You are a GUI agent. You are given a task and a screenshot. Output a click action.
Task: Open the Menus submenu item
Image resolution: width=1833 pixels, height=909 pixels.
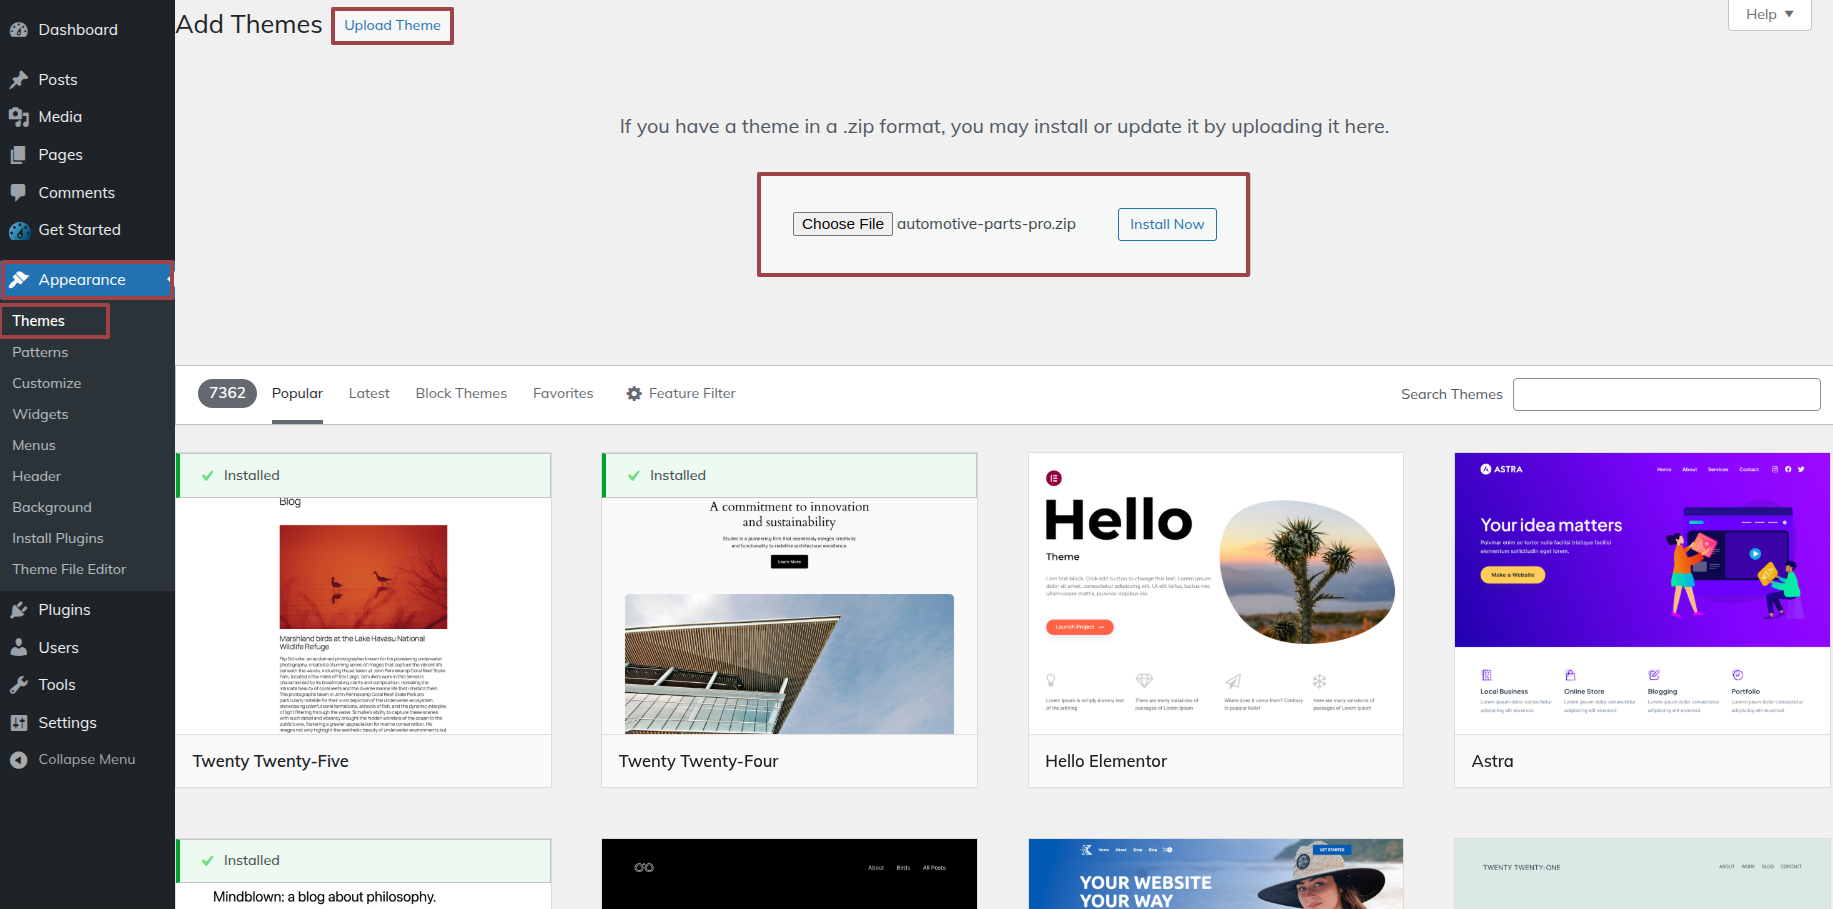(34, 445)
